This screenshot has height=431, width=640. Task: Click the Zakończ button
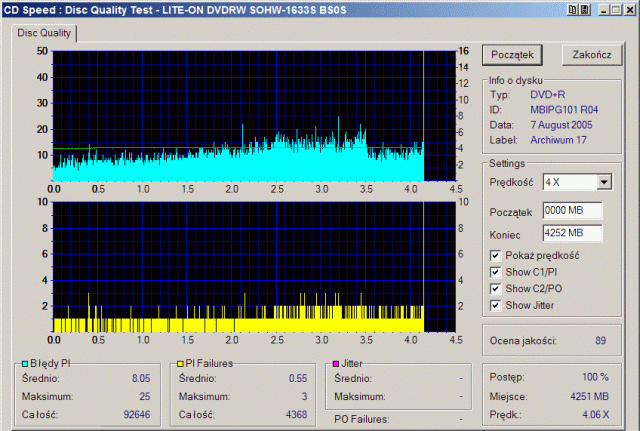point(592,55)
